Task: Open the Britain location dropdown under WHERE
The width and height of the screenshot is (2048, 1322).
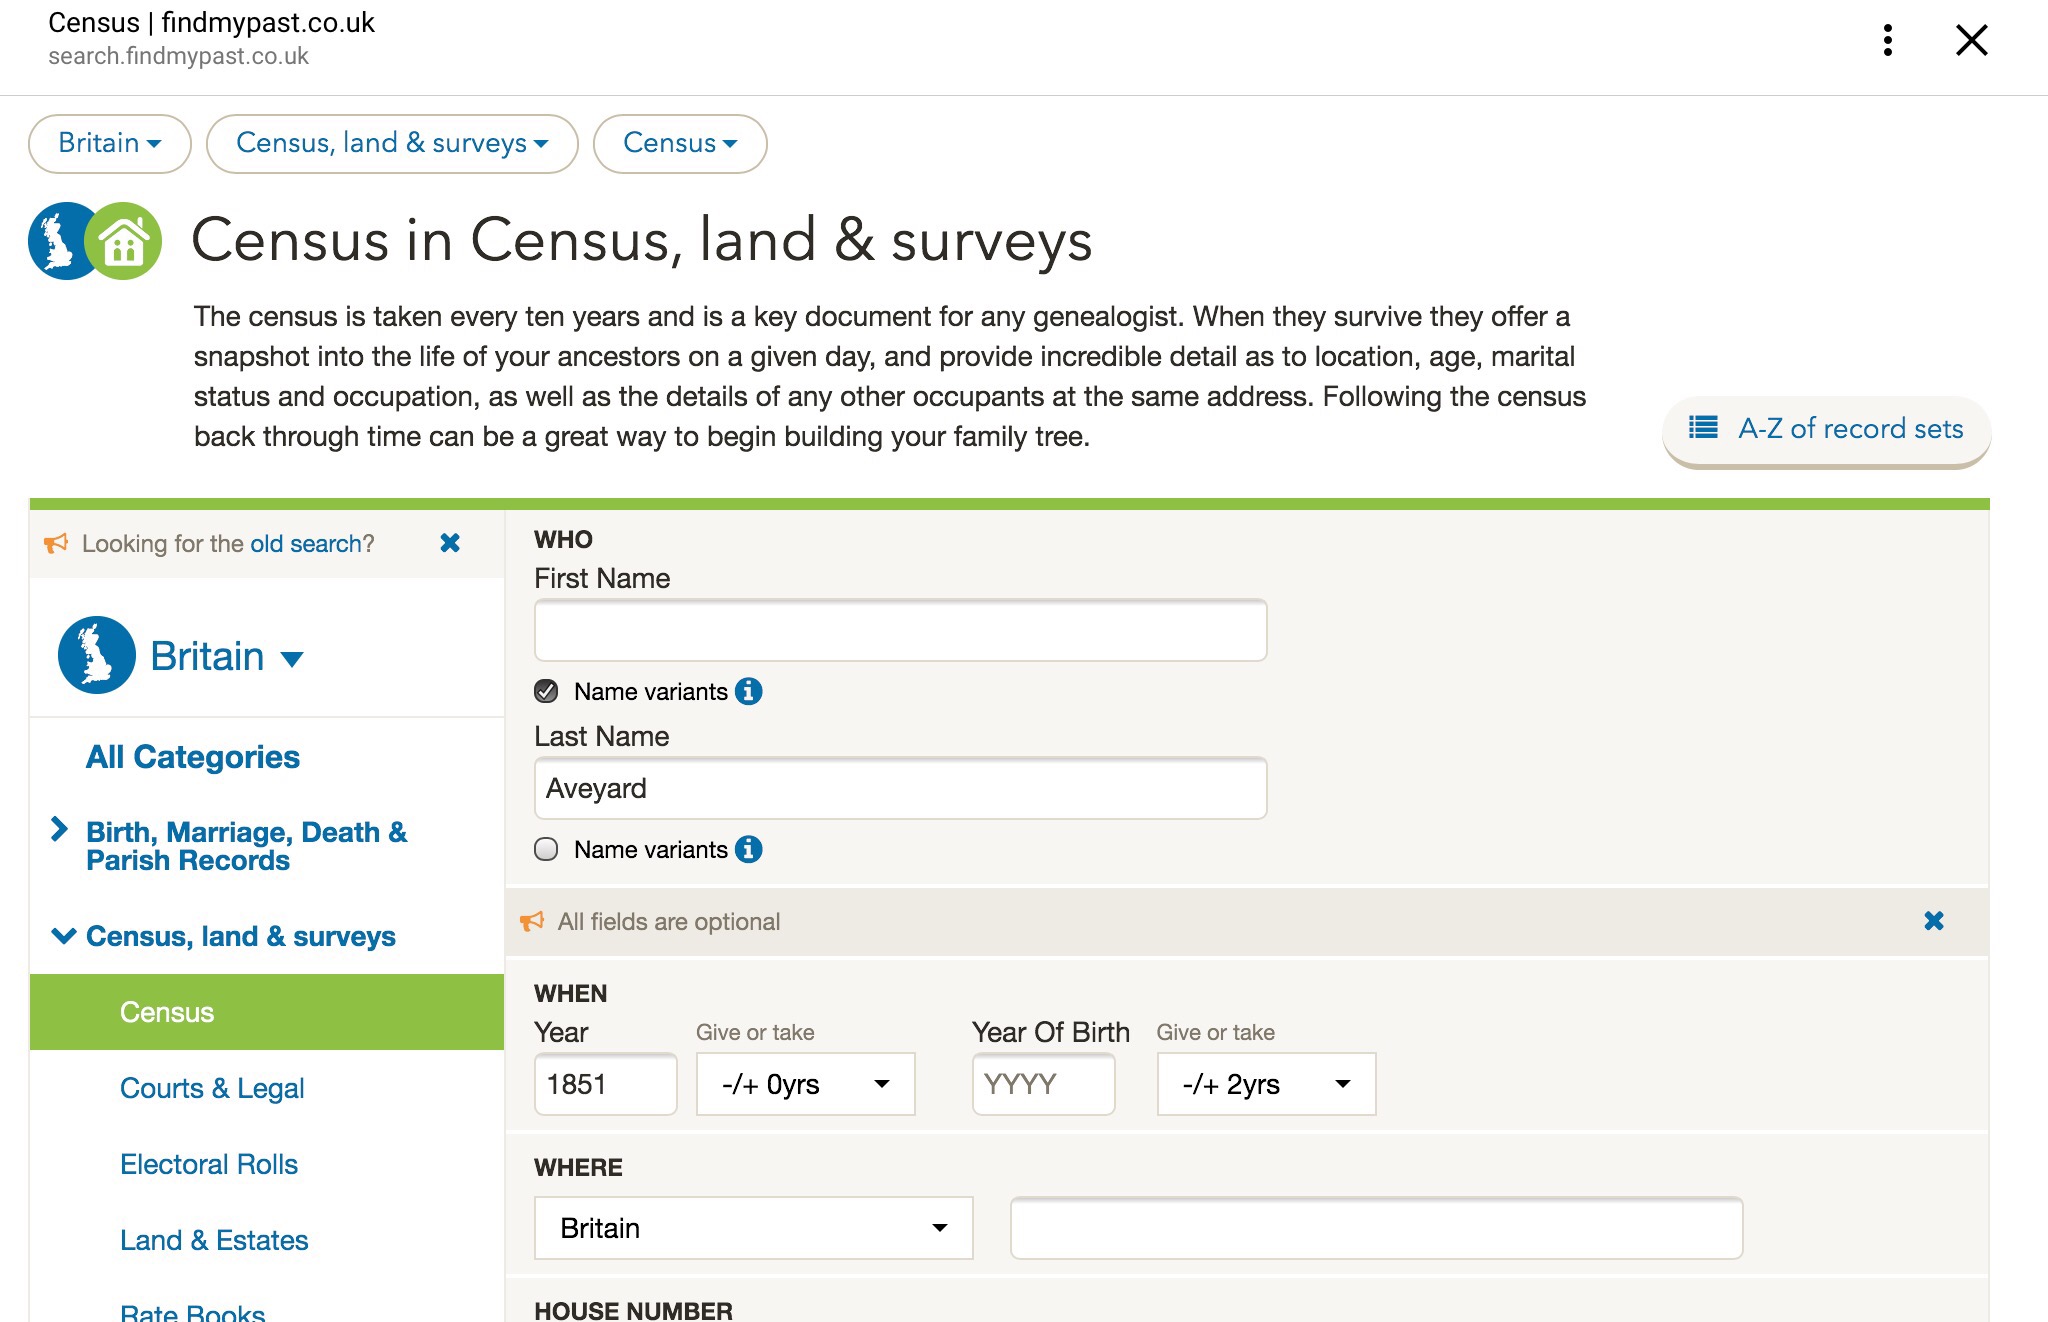Action: coord(753,1228)
